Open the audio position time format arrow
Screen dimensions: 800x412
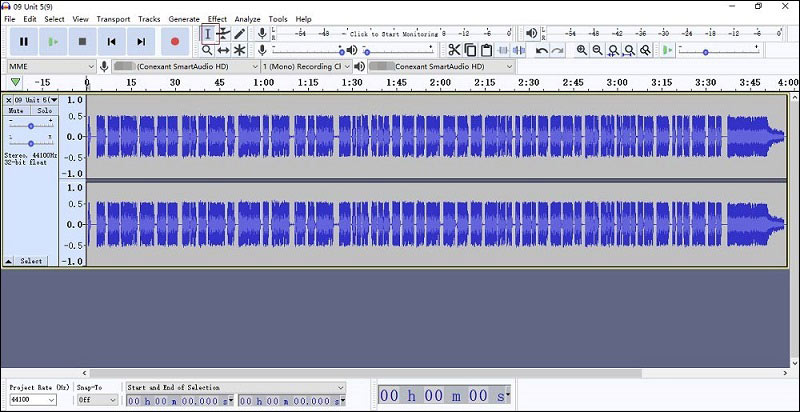[508, 396]
